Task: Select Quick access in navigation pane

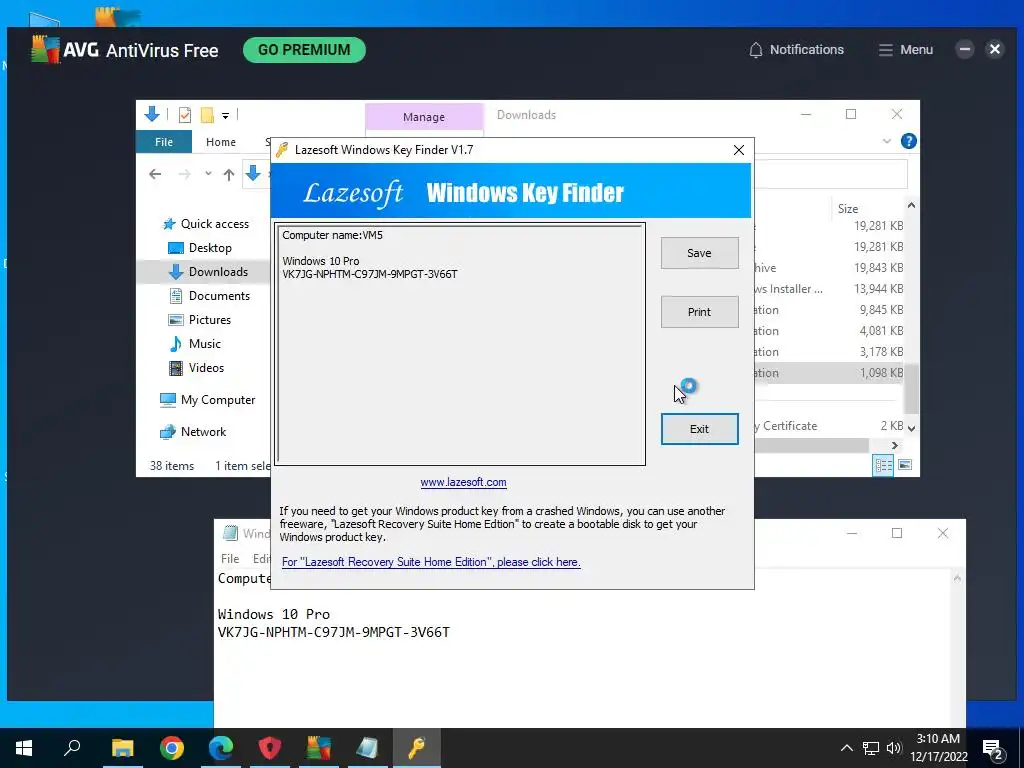Action: (206, 224)
